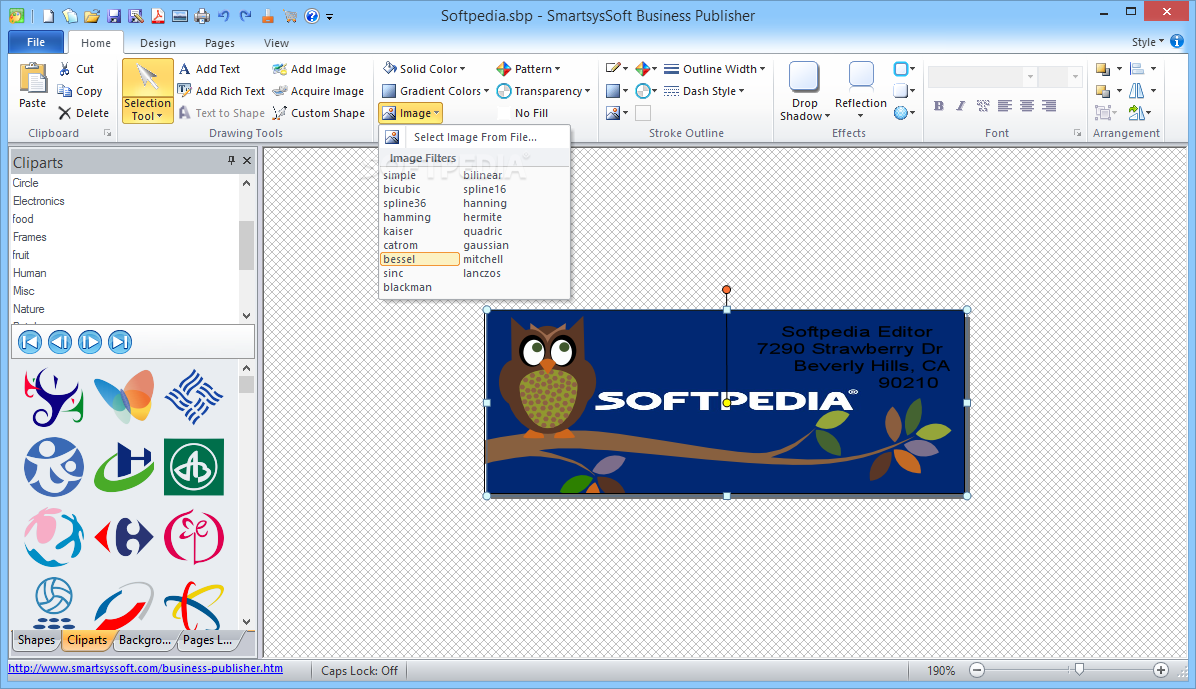Click Add Image tool
Viewport: 1196px width, 689px height.
click(309, 69)
